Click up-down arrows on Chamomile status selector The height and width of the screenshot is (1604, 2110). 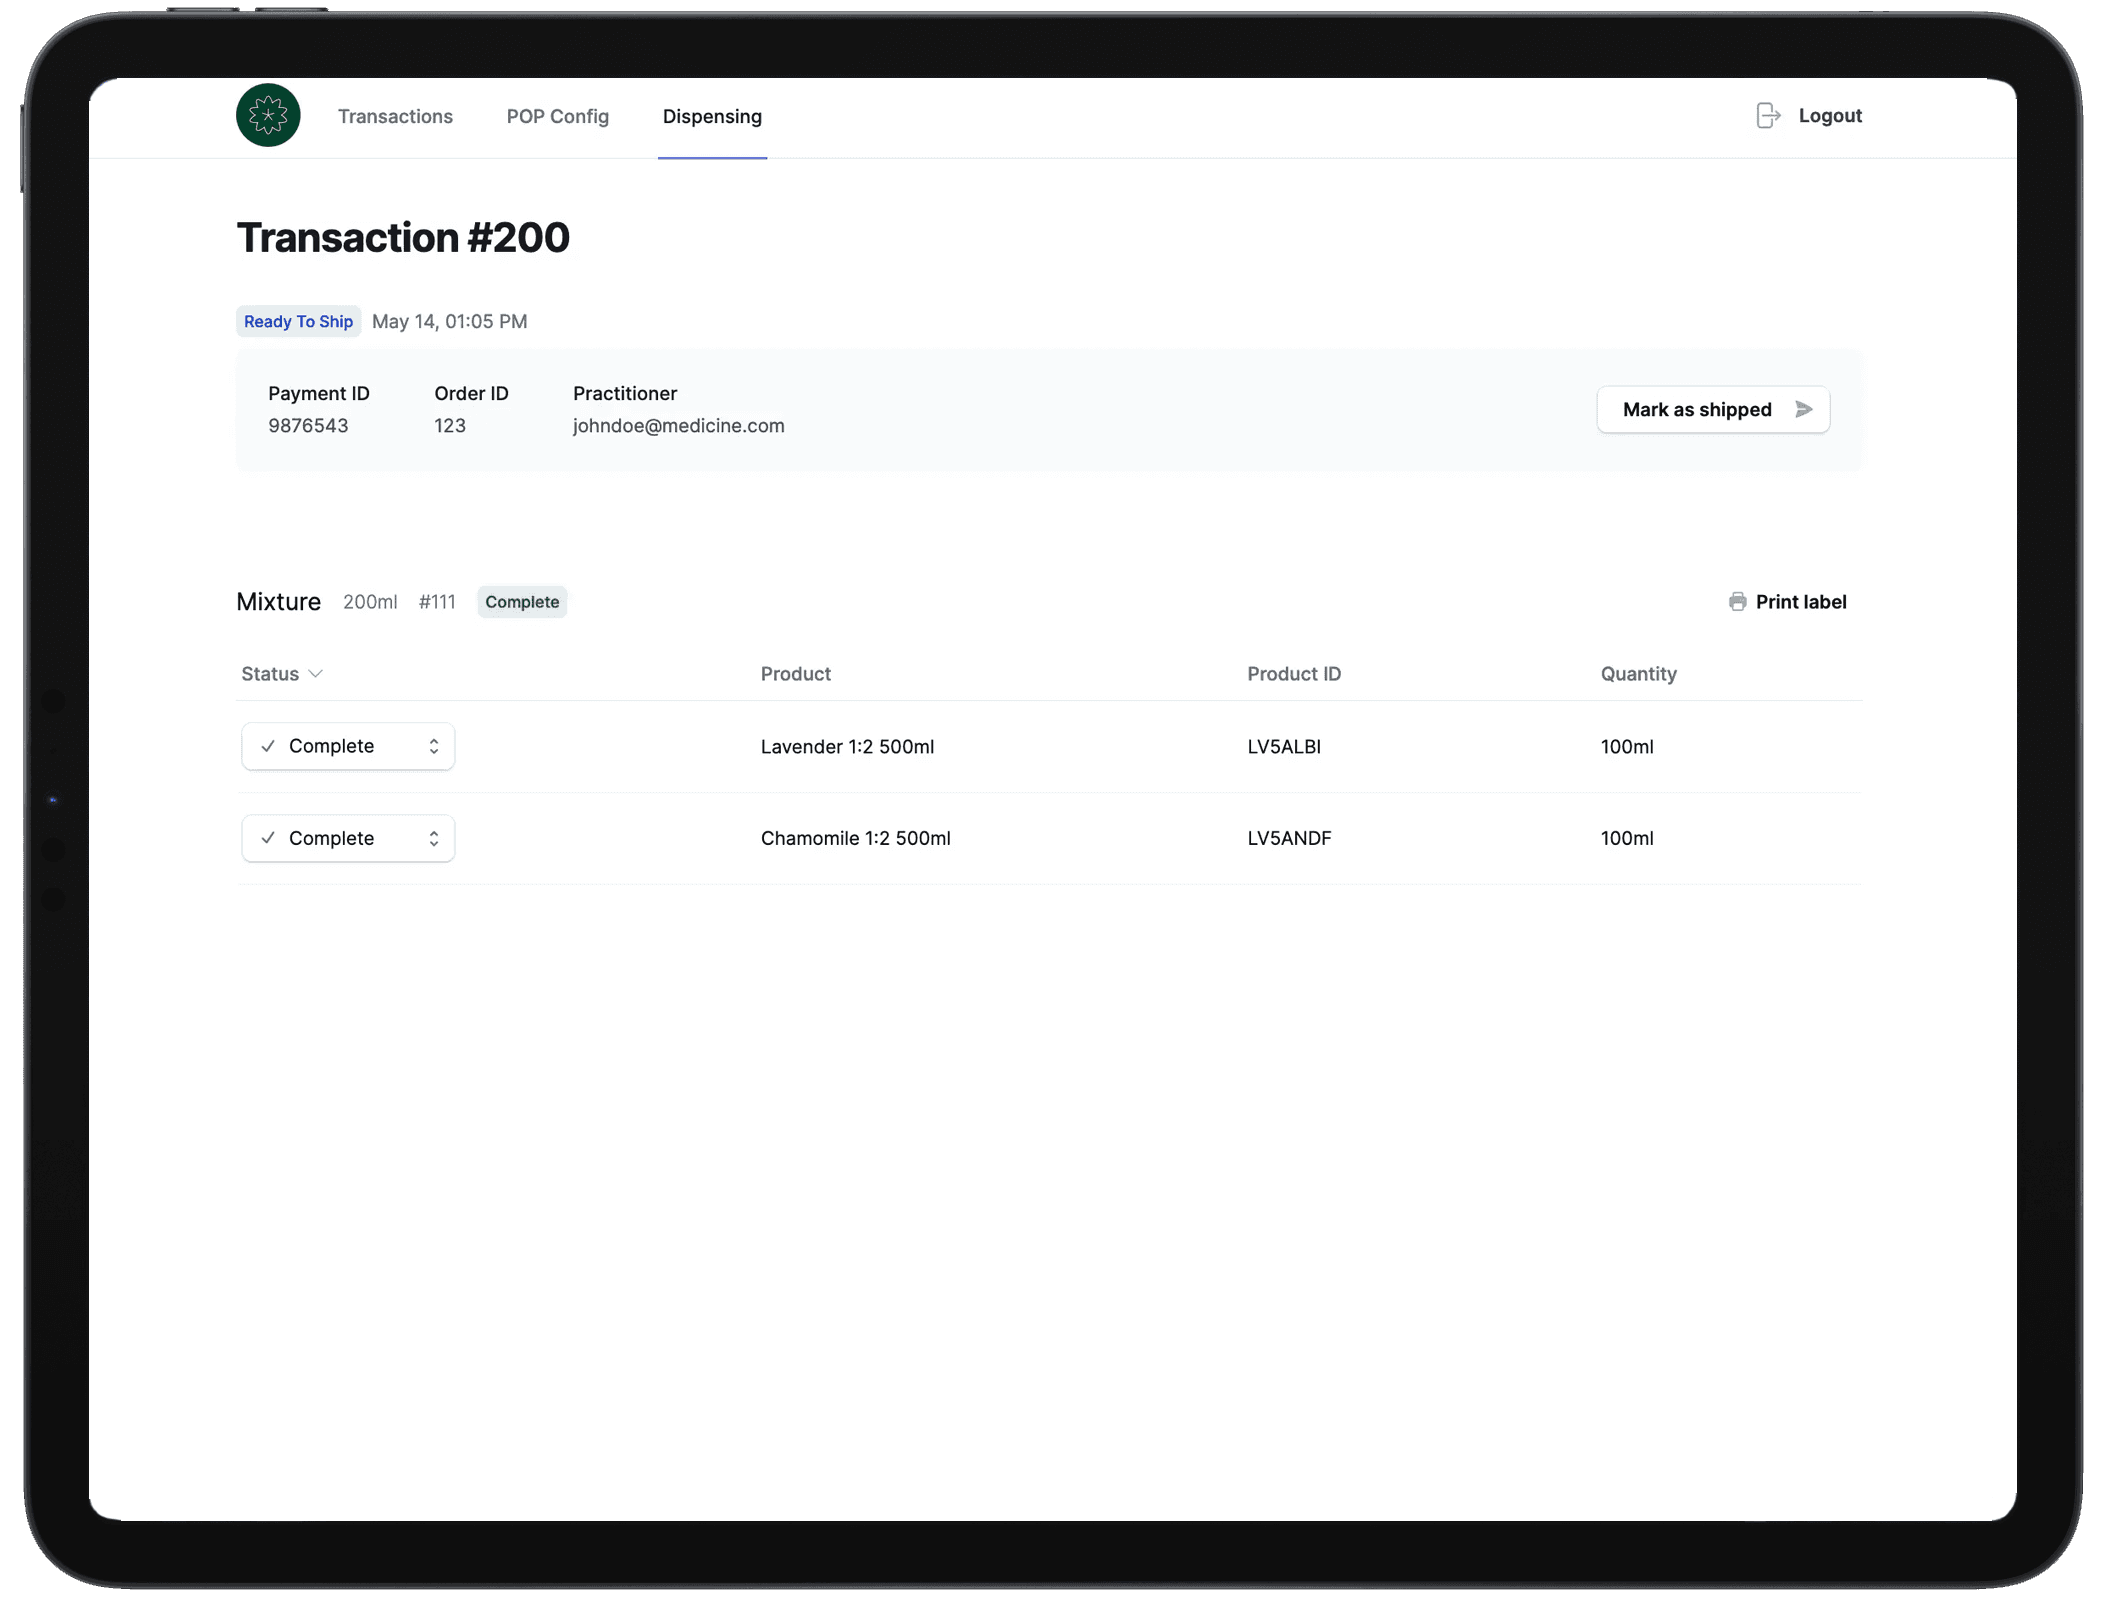434,838
